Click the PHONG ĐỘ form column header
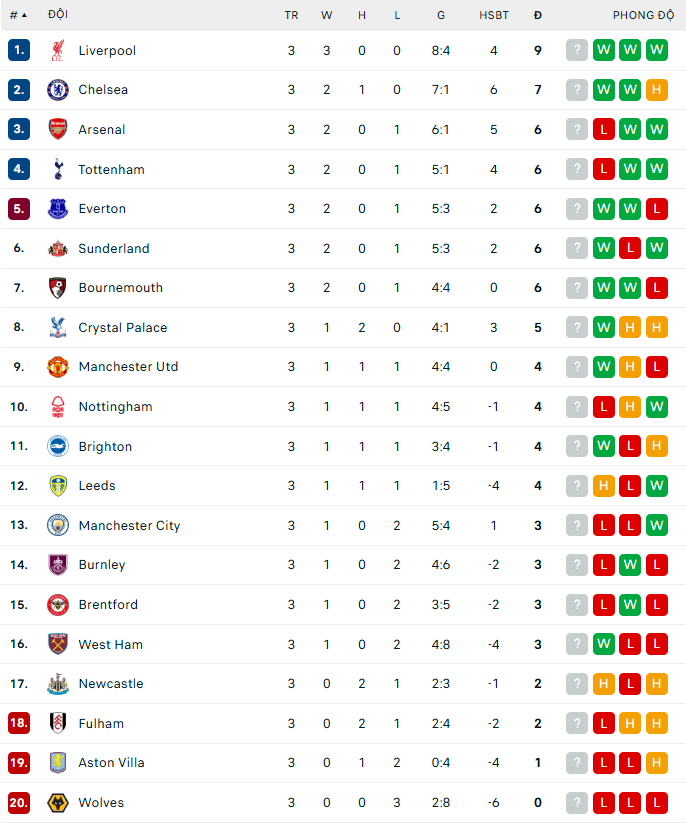Image resolution: width=686 pixels, height=823 pixels. pyautogui.click(x=643, y=15)
